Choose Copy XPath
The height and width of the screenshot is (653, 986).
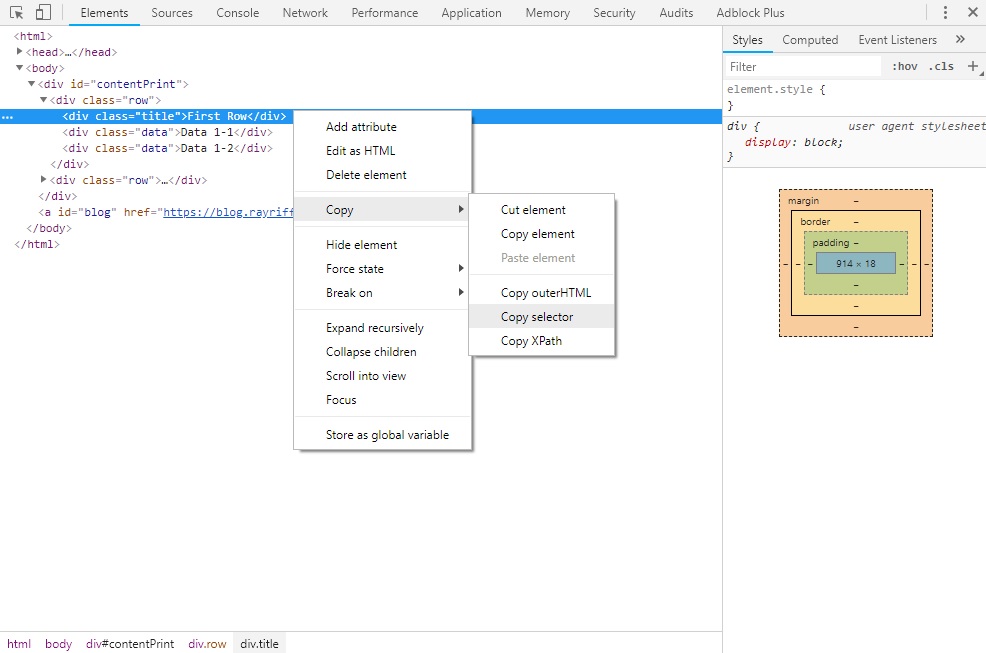point(541,340)
